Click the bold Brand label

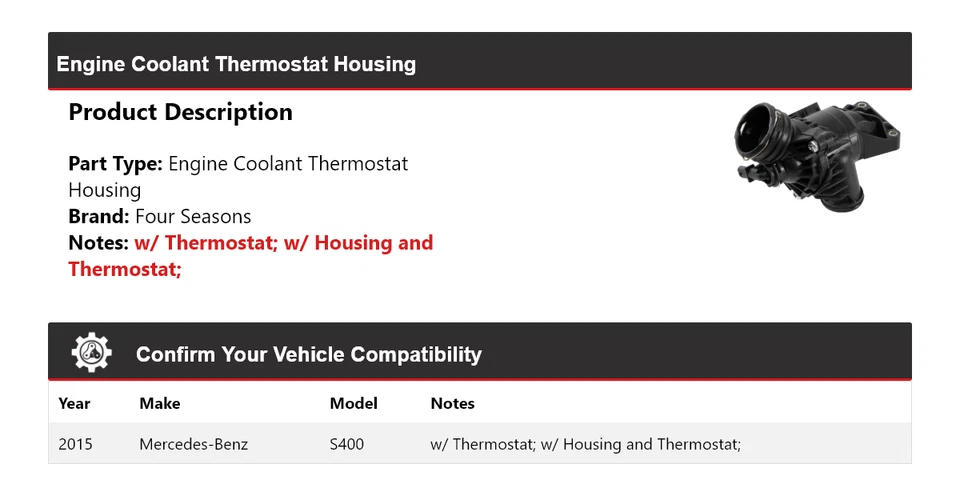point(98,216)
